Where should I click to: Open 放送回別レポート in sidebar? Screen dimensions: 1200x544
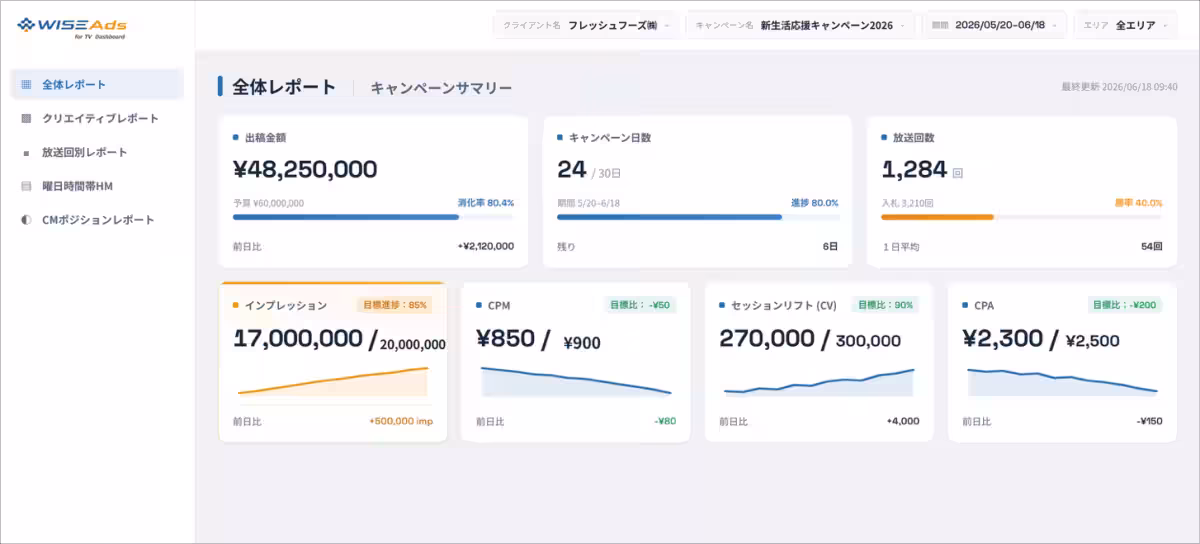(x=97, y=152)
